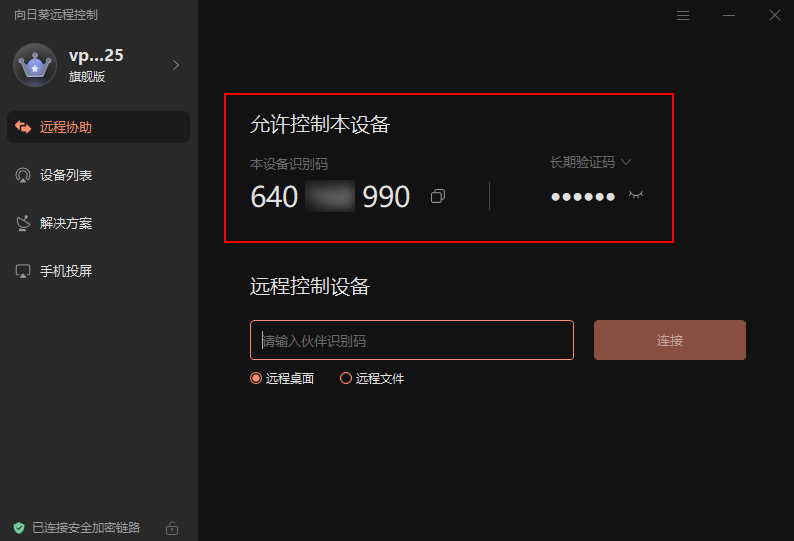Open 手机投屏 in sidebar
The width and height of the screenshot is (794, 541).
pos(98,271)
